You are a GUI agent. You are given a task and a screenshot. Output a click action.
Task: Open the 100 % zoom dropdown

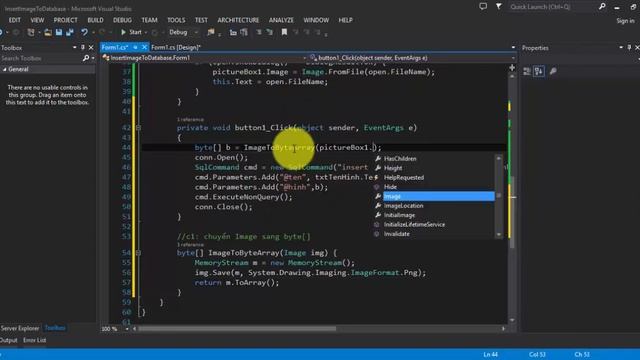point(127,329)
